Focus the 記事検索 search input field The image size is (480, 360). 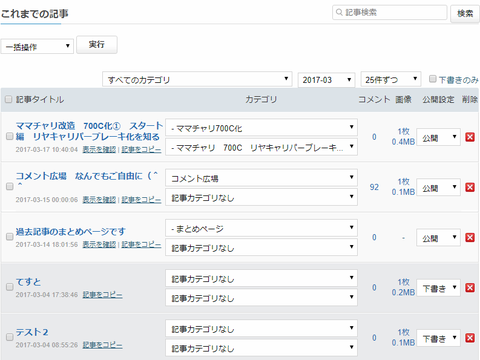[x=389, y=13]
